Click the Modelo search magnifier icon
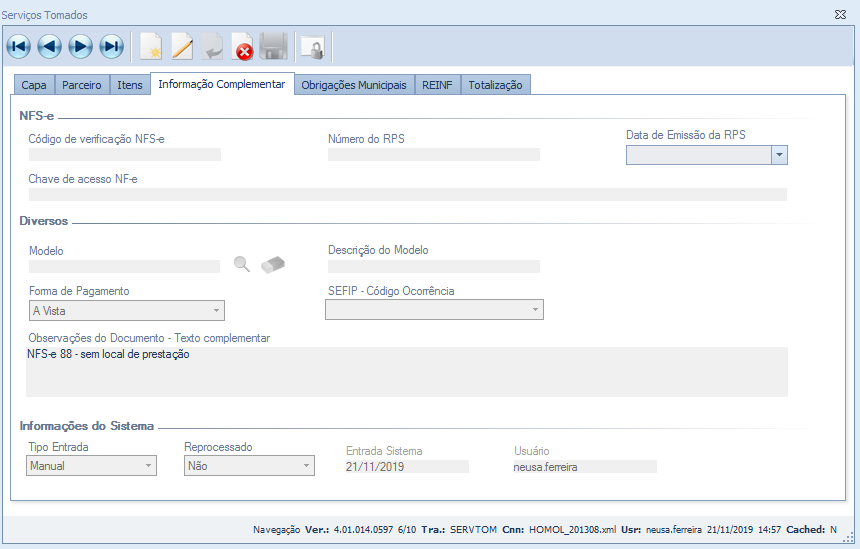 click(x=242, y=264)
